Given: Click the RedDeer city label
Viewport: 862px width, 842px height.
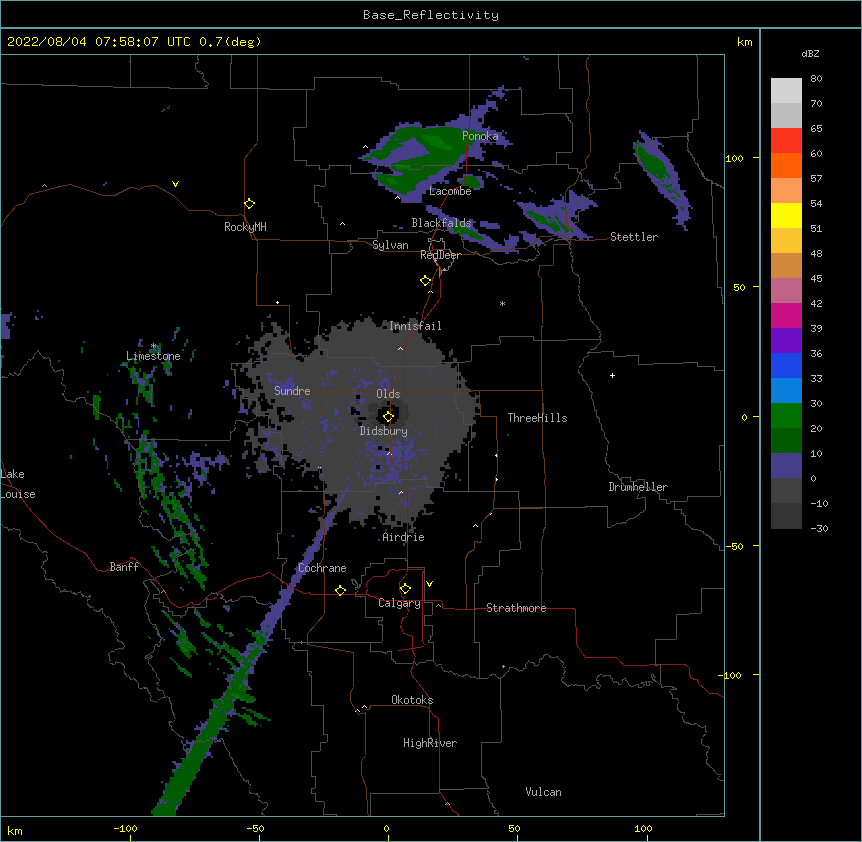Looking at the screenshot, I should coord(440,255).
